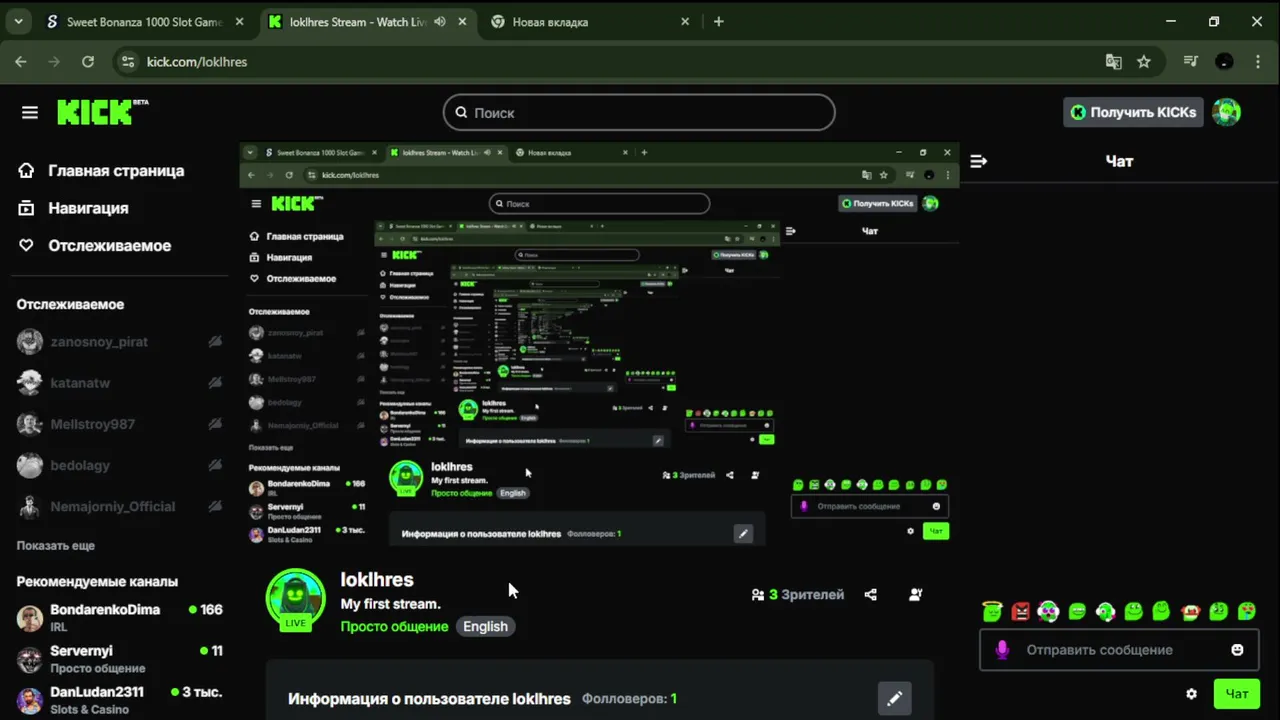Click the pencil edit button for user info
Viewport: 1280px width, 720px height.
[x=894, y=699]
